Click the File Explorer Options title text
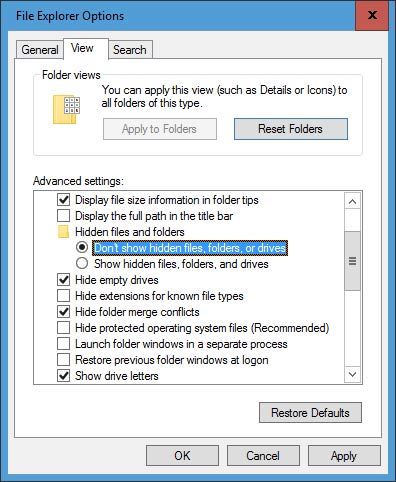The width and height of the screenshot is (396, 482). pyautogui.click(x=70, y=16)
